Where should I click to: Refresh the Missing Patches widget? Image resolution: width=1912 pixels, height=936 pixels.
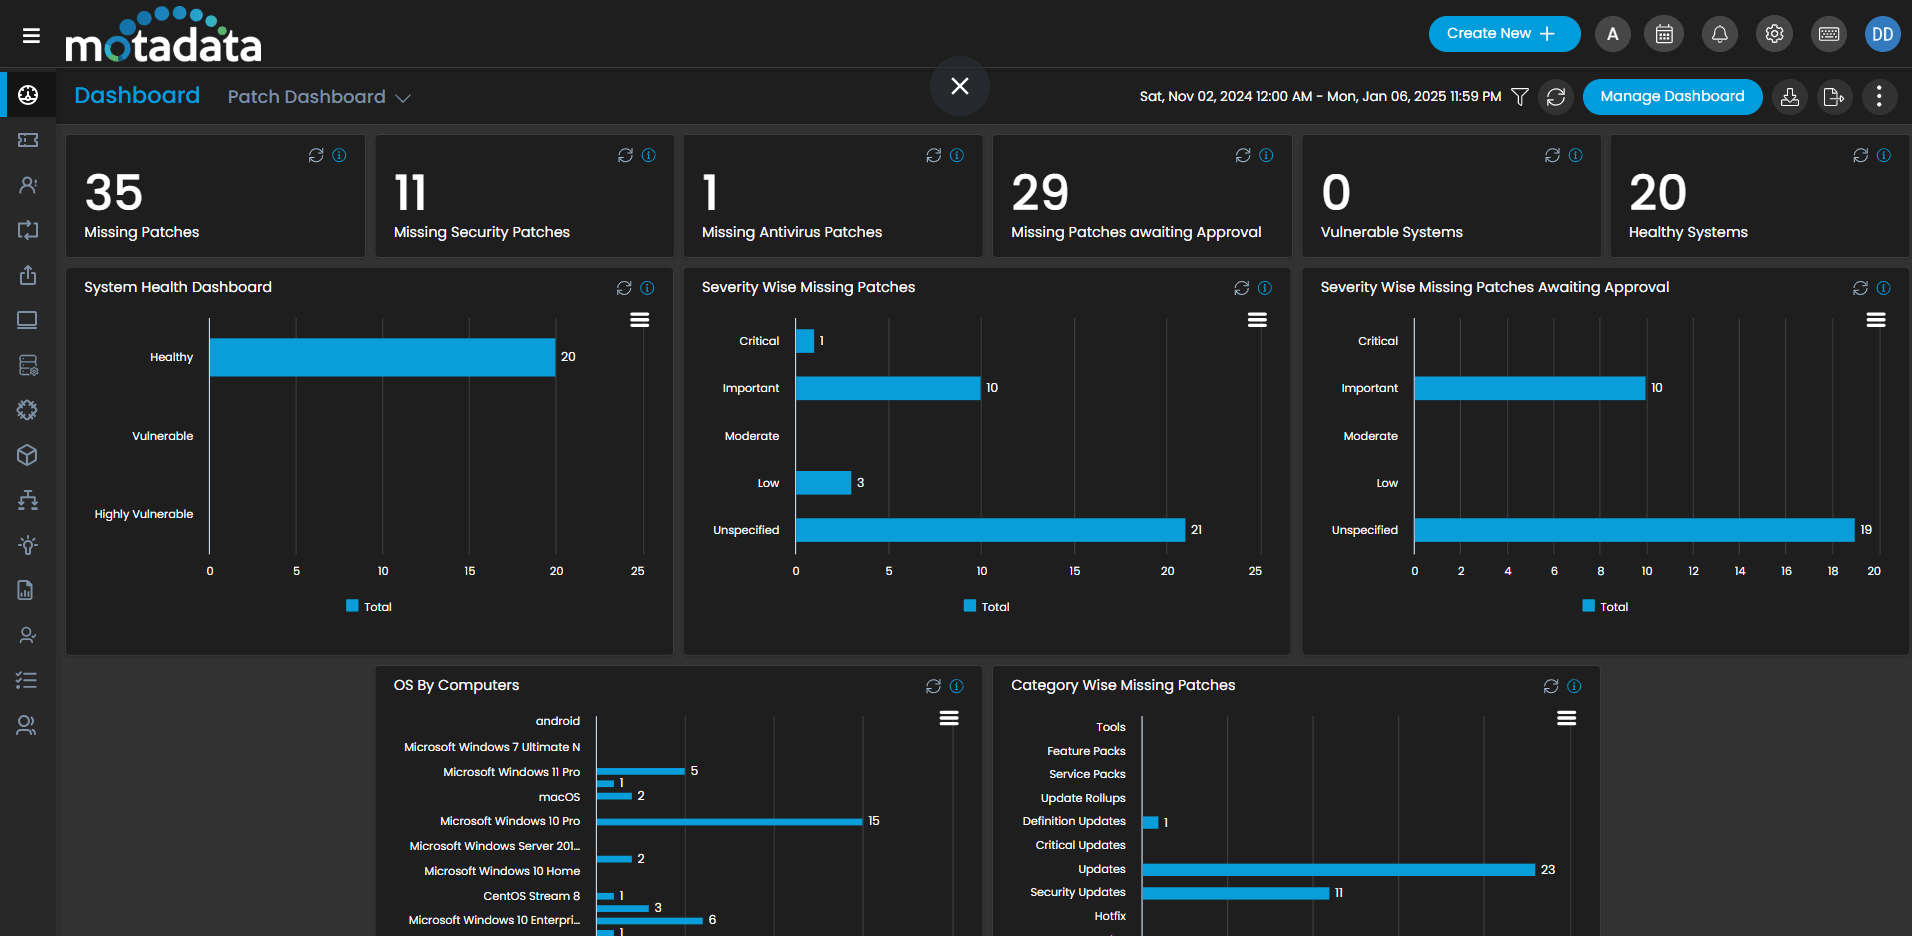coord(316,155)
